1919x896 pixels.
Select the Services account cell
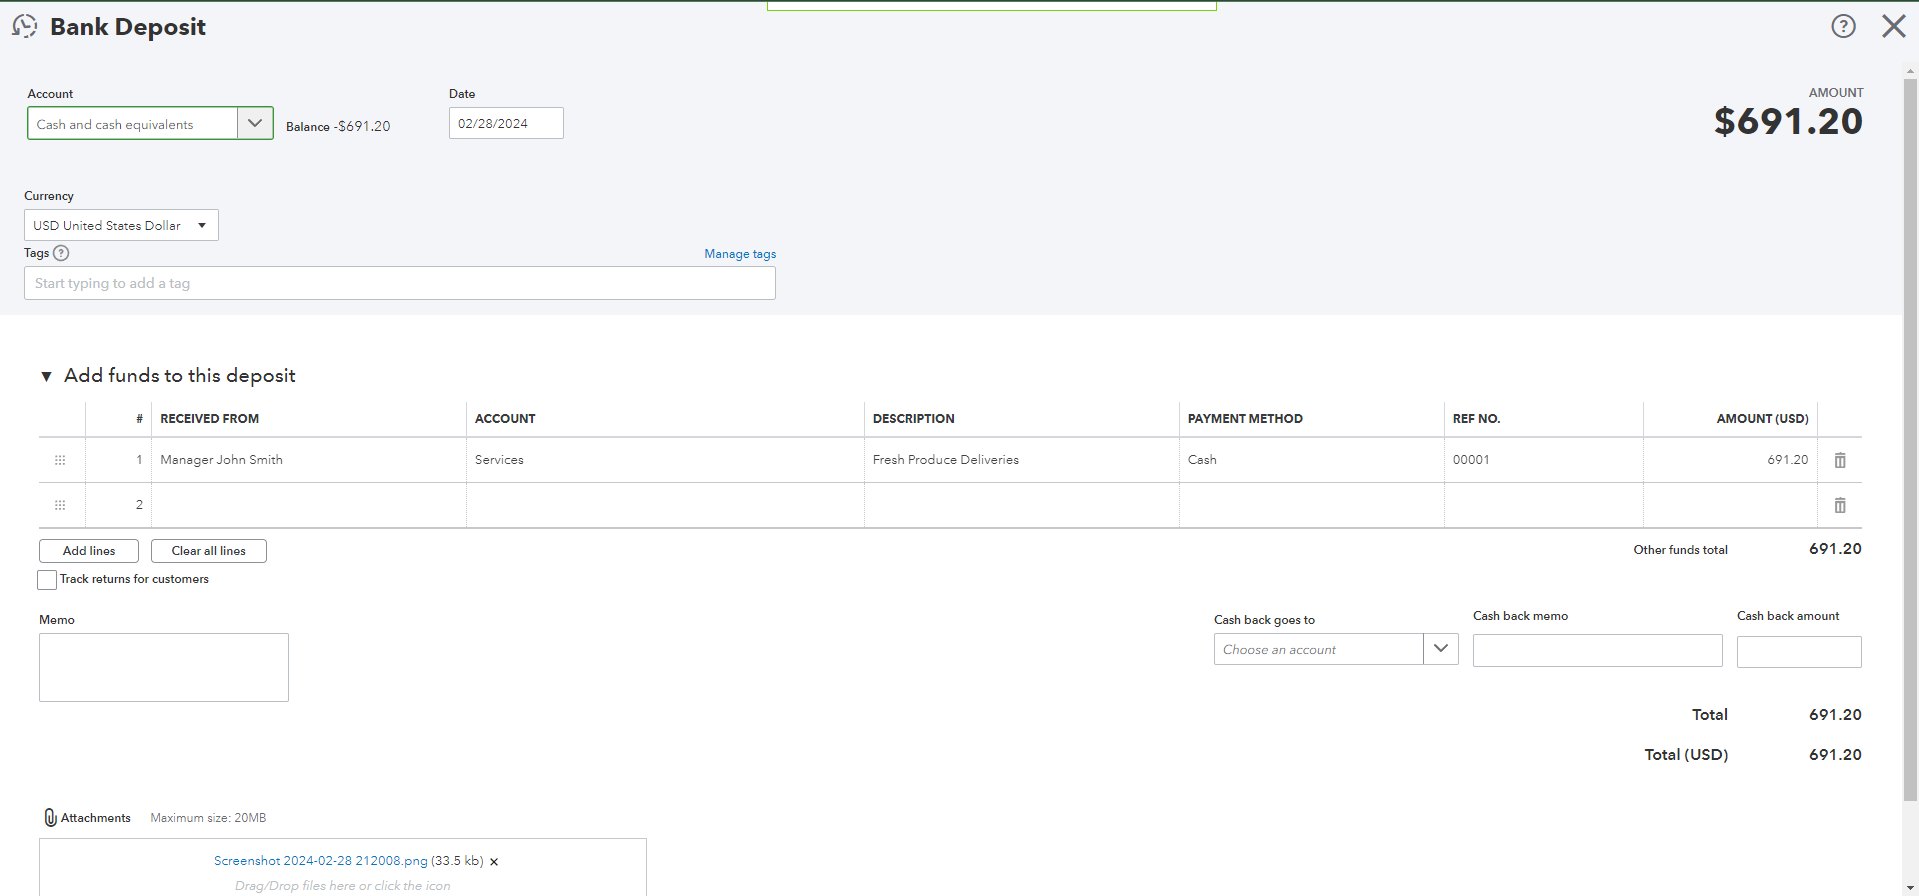[x=665, y=460]
